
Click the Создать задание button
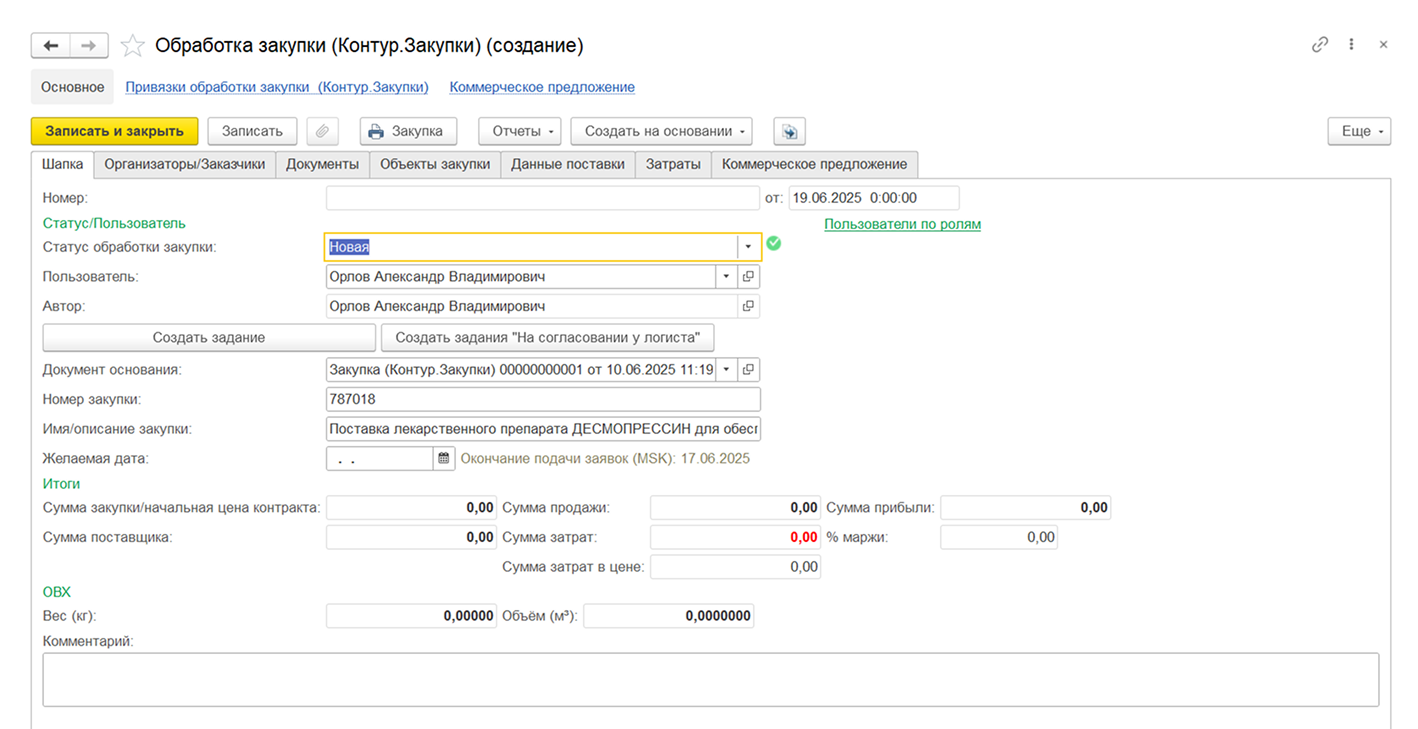[209, 337]
